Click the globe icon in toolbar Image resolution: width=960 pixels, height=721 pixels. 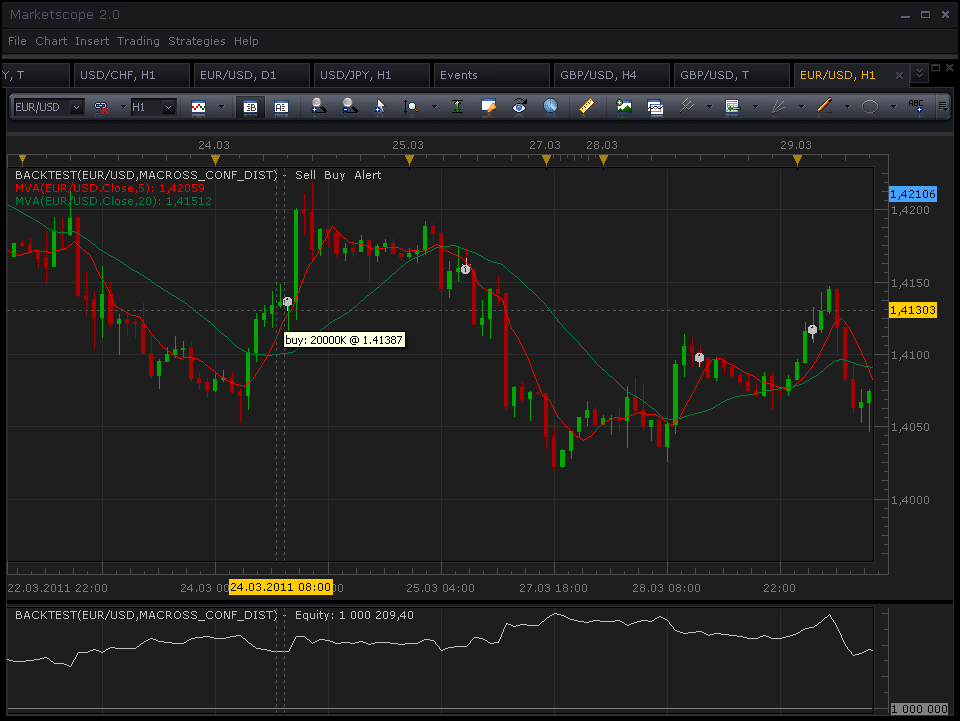click(550, 106)
